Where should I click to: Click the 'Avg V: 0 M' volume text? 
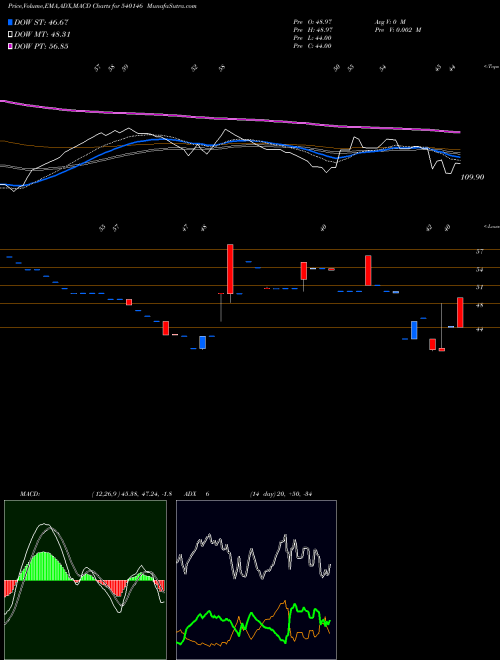(389, 21)
